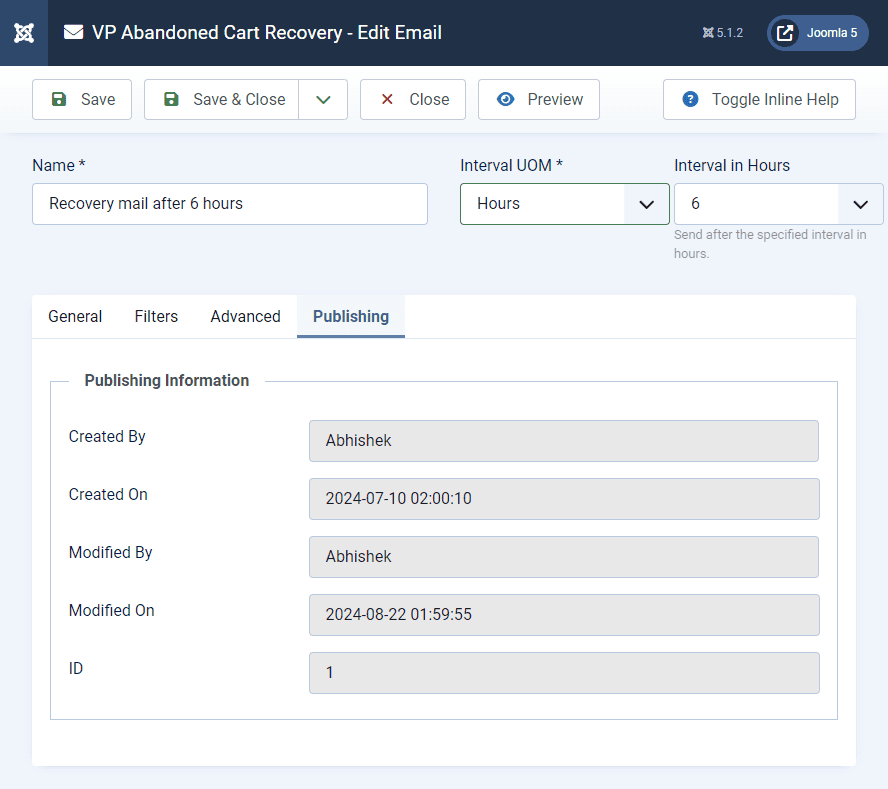888x789 pixels.
Task: Switch to the Filters tab
Action: (x=156, y=317)
